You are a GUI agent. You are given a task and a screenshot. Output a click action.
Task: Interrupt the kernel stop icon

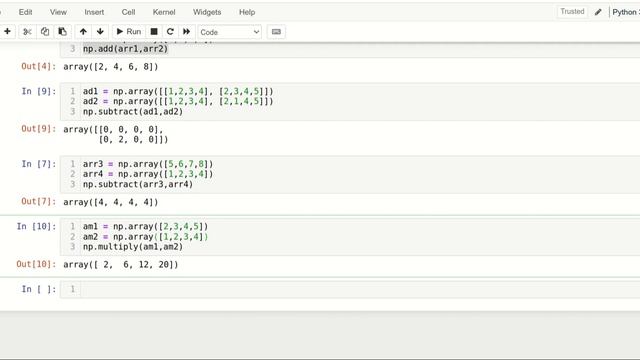point(154,31)
